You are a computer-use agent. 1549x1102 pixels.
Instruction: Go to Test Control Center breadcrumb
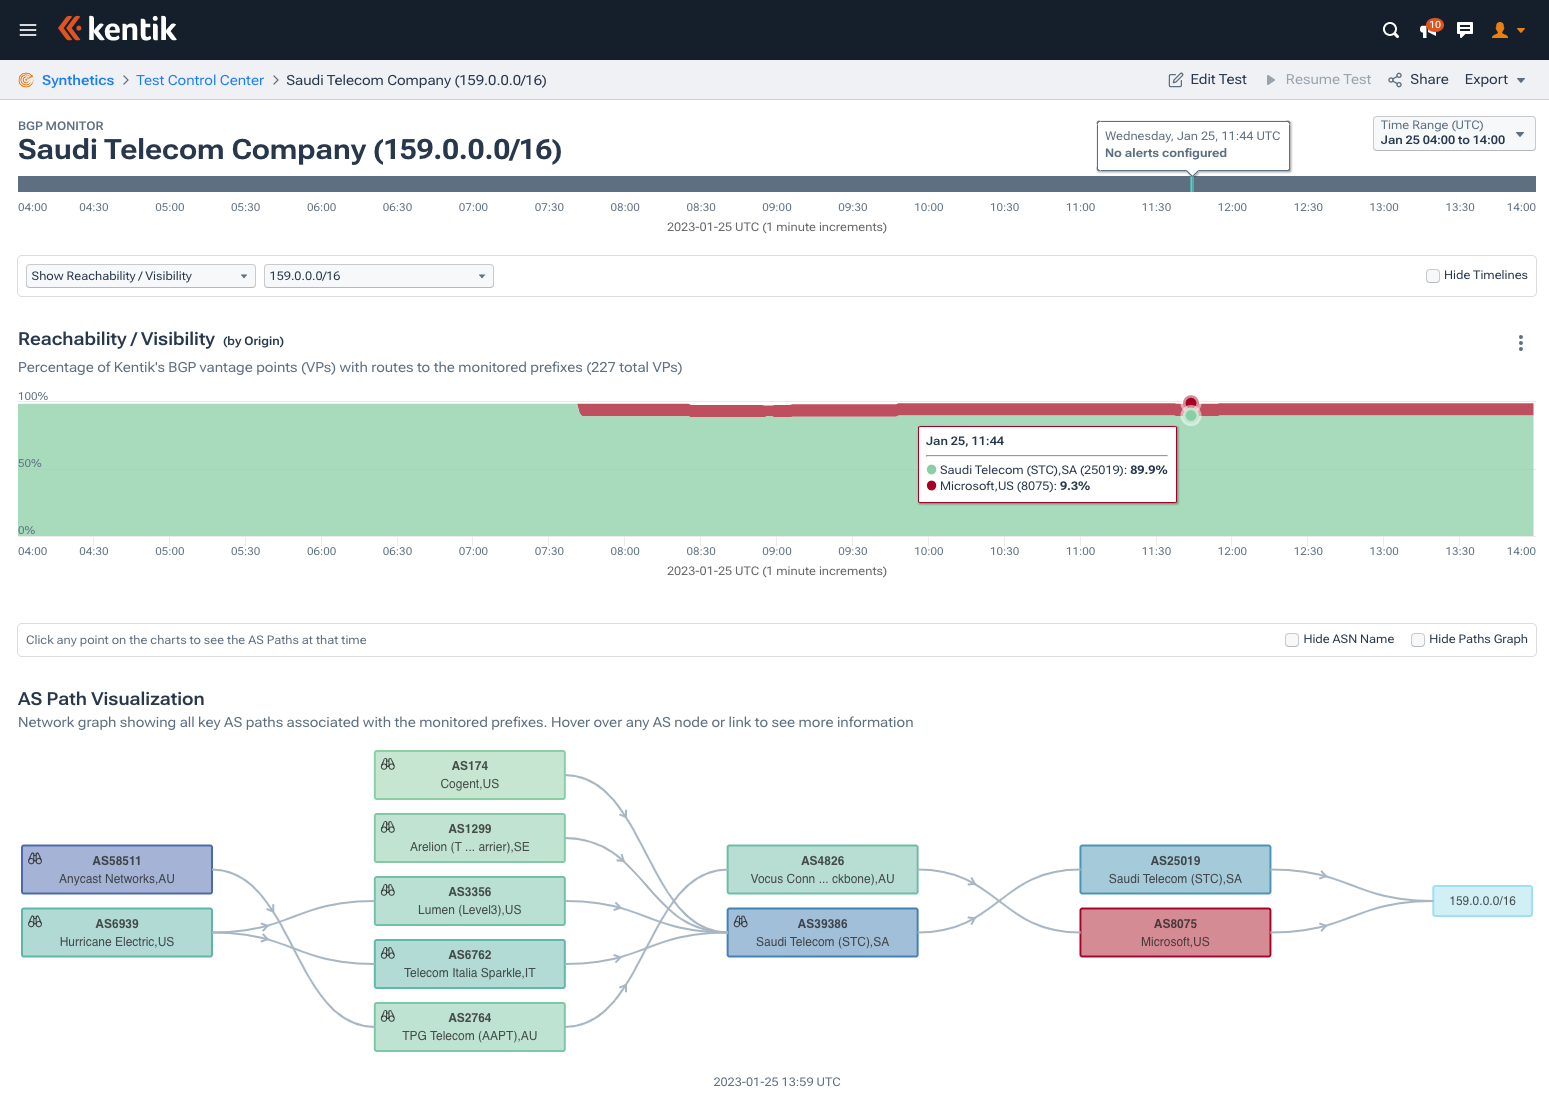pyautogui.click(x=200, y=80)
